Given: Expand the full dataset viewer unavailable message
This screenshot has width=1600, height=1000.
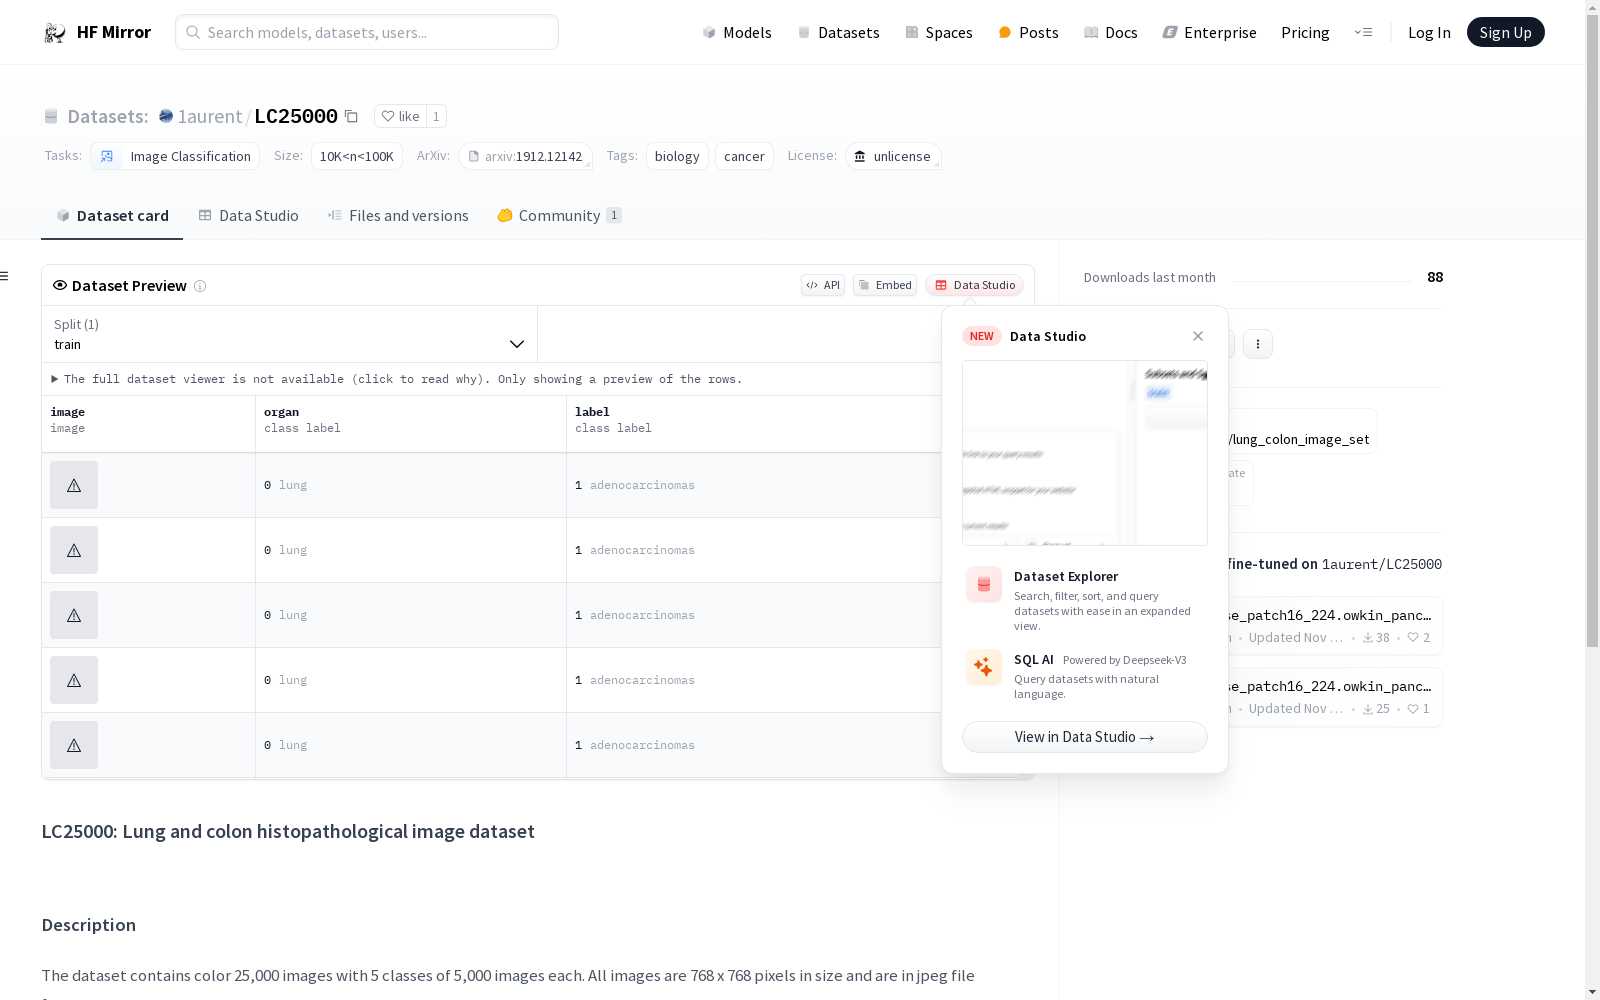Looking at the screenshot, I should pyautogui.click(x=397, y=379).
